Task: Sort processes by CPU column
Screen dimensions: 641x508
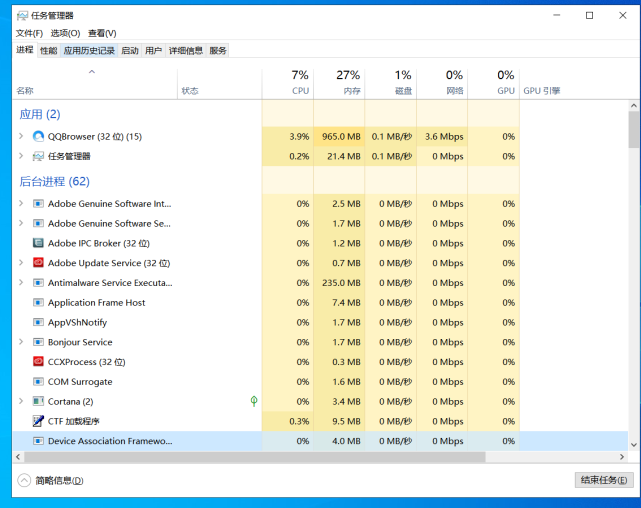Action: (x=287, y=84)
